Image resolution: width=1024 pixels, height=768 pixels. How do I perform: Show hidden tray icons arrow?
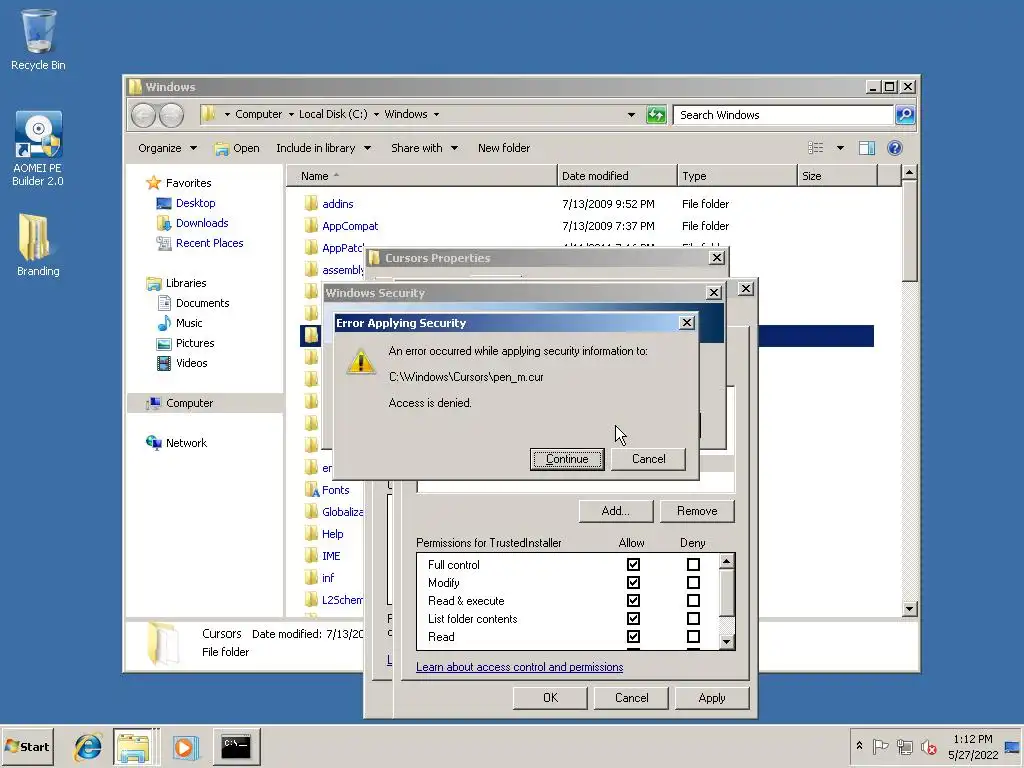pyautogui.click(x=859, y=746)
